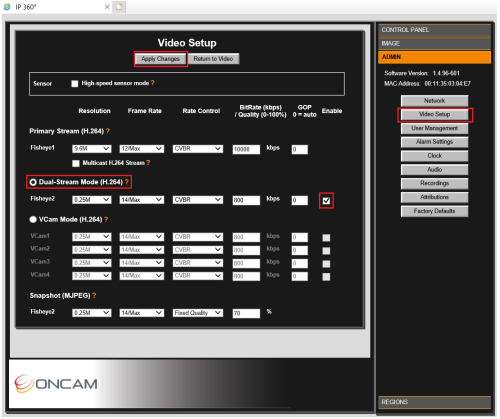Open a new browser tab
This screenshot has height=419, width=500.
119,7
